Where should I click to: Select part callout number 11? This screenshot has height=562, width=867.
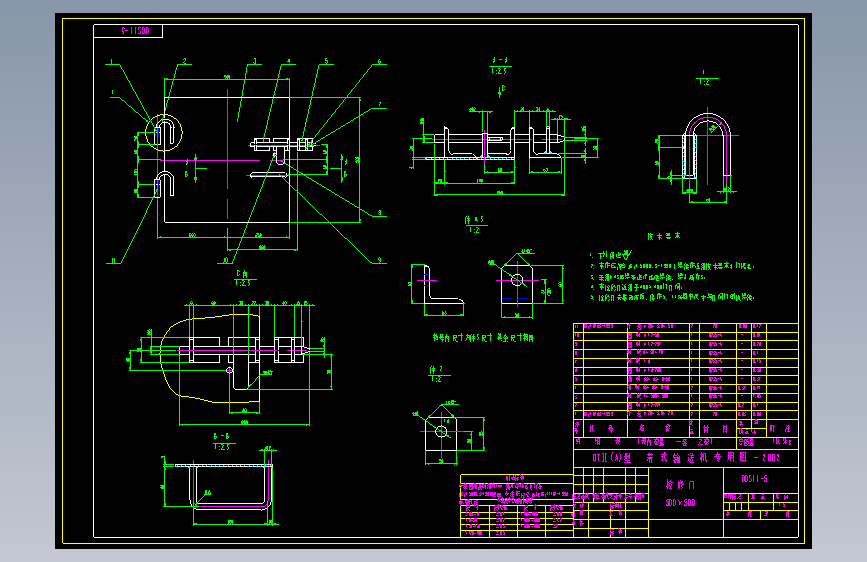coord(114,260)
